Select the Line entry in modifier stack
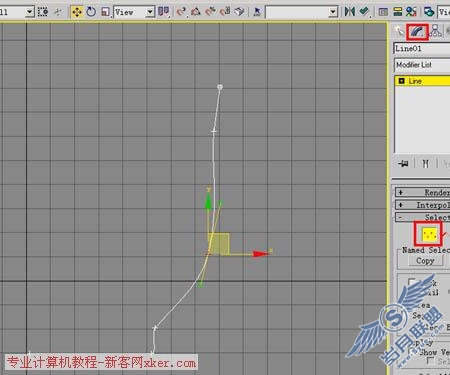 pos(422,81)
